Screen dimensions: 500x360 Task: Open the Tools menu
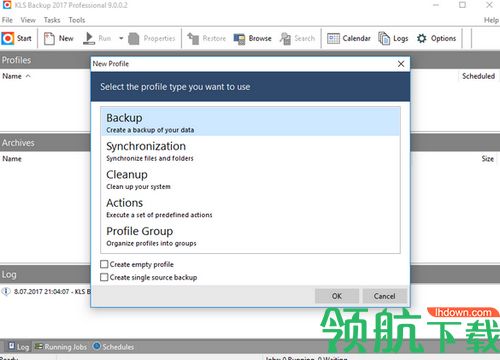pos(77,20)
